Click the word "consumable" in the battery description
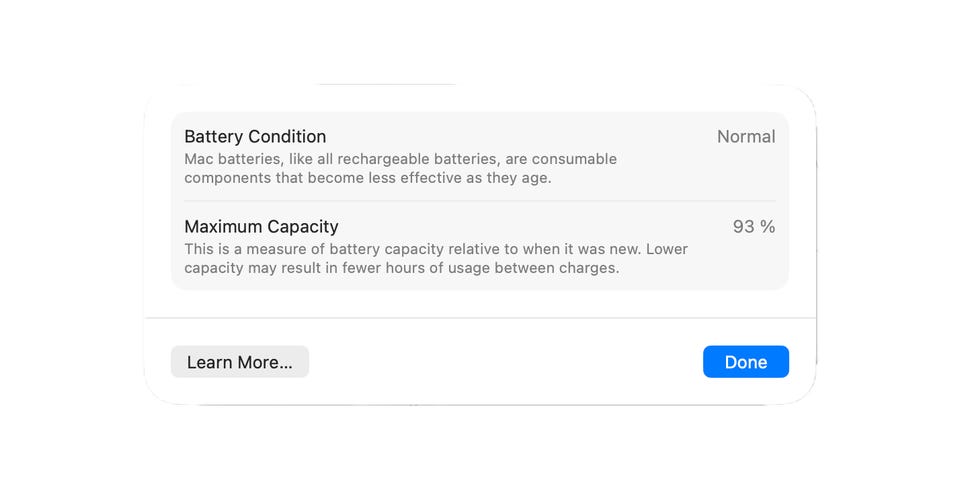Viewport: 960px width, 484px height. [x=574, y=159]
